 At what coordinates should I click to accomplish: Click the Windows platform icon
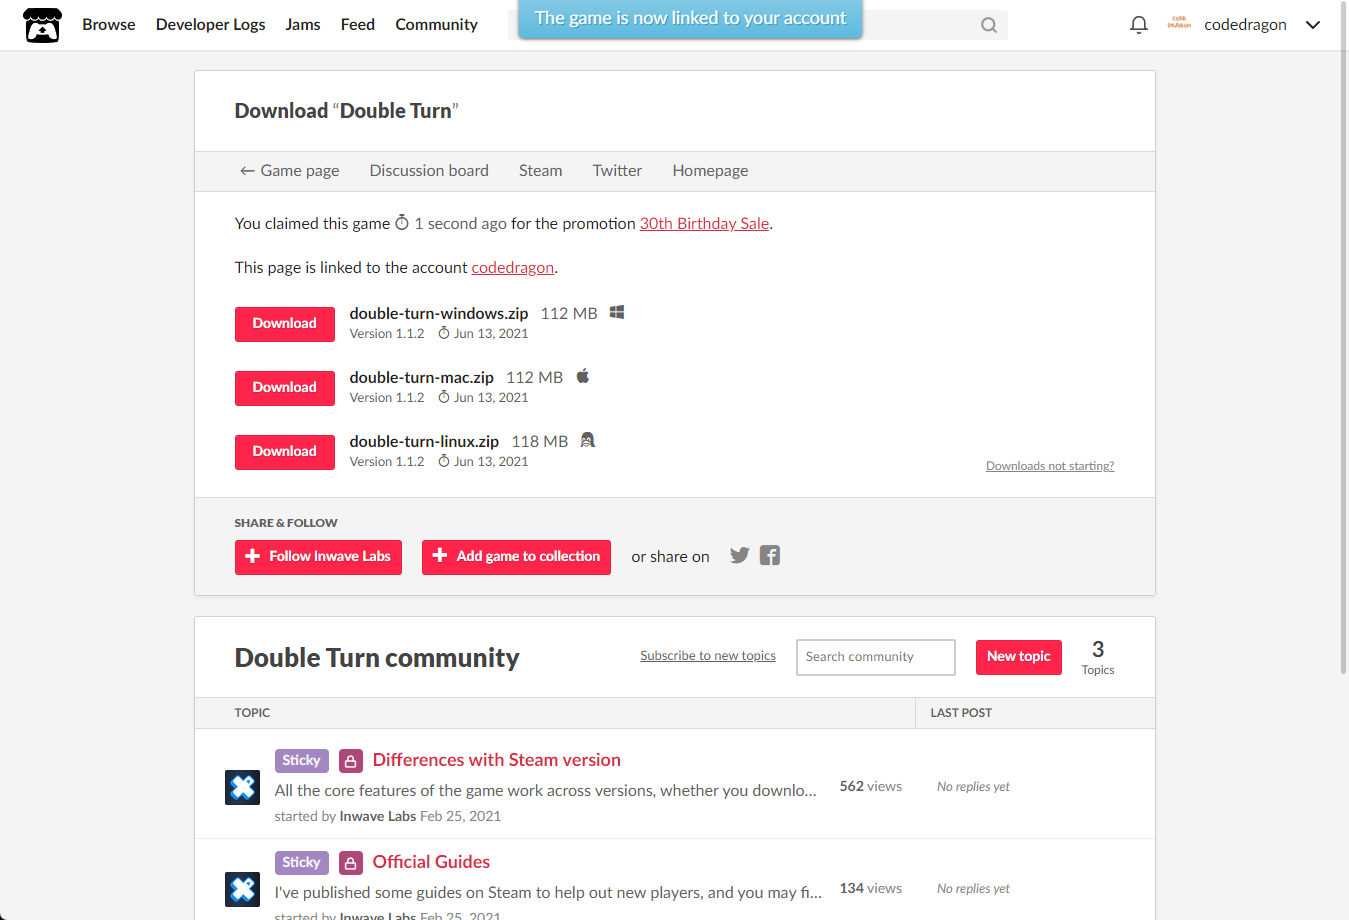point(617,312)
